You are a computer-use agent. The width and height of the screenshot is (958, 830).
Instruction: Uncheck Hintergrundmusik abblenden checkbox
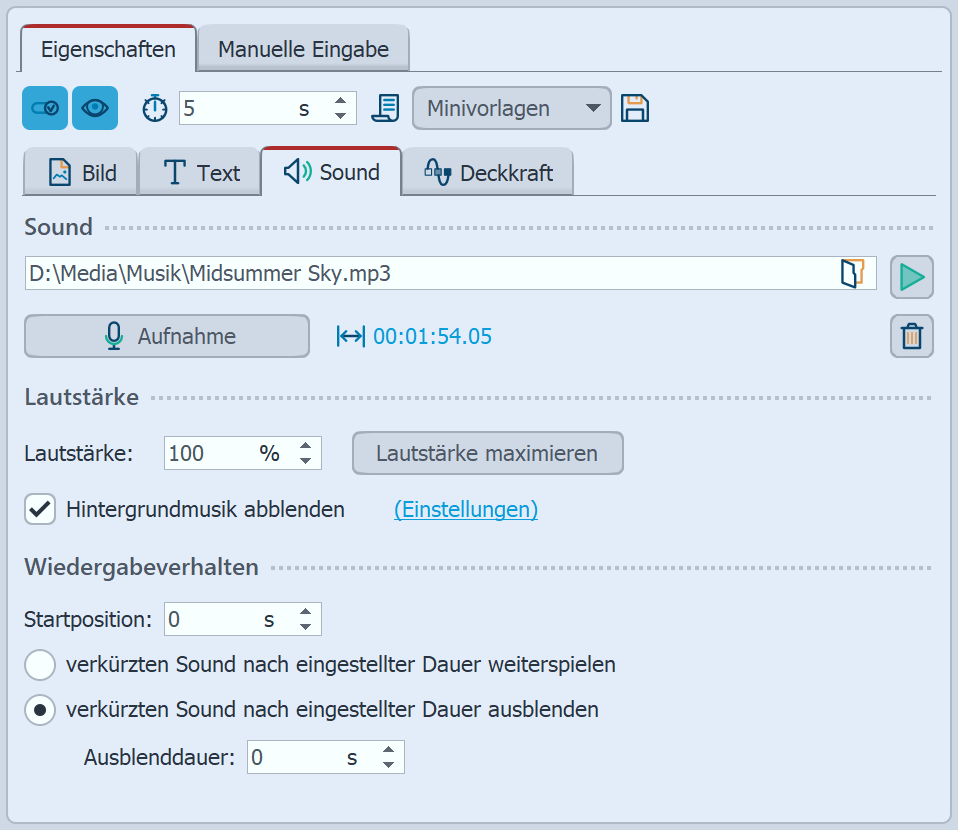click(x=40, y=509)
